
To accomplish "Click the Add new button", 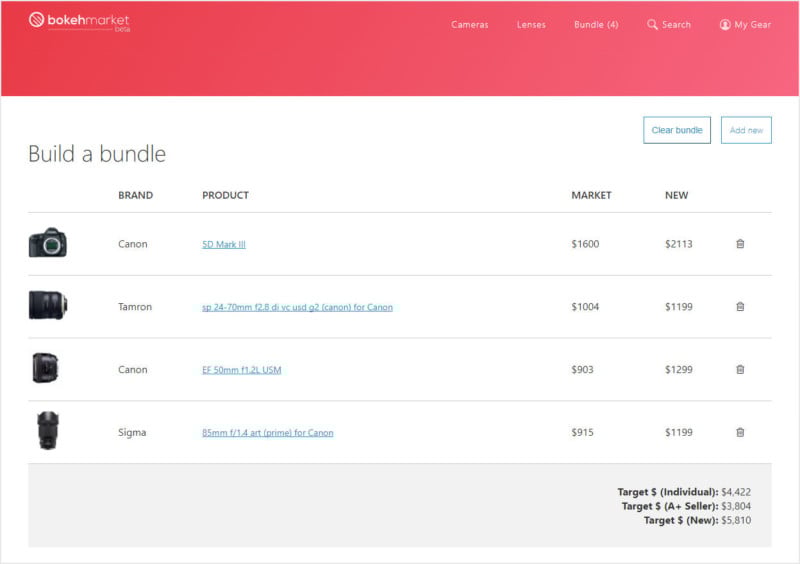I will 746,130.
